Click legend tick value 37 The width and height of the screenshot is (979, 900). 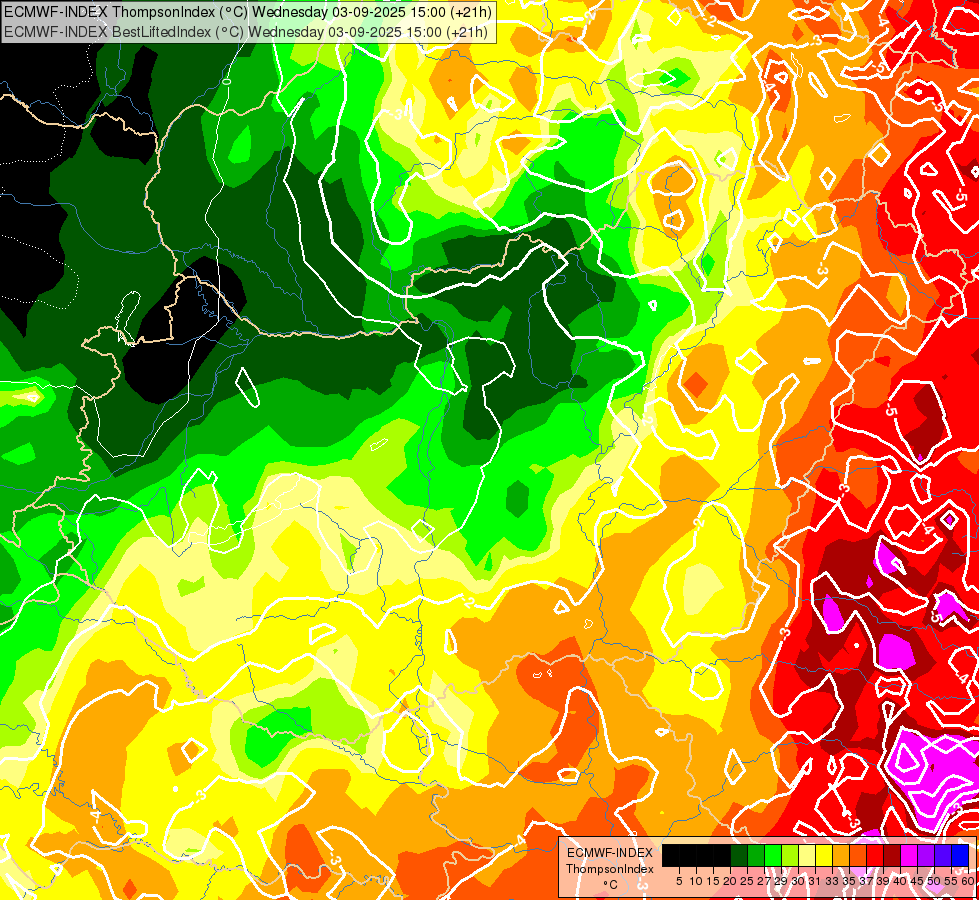coord(865,881)
